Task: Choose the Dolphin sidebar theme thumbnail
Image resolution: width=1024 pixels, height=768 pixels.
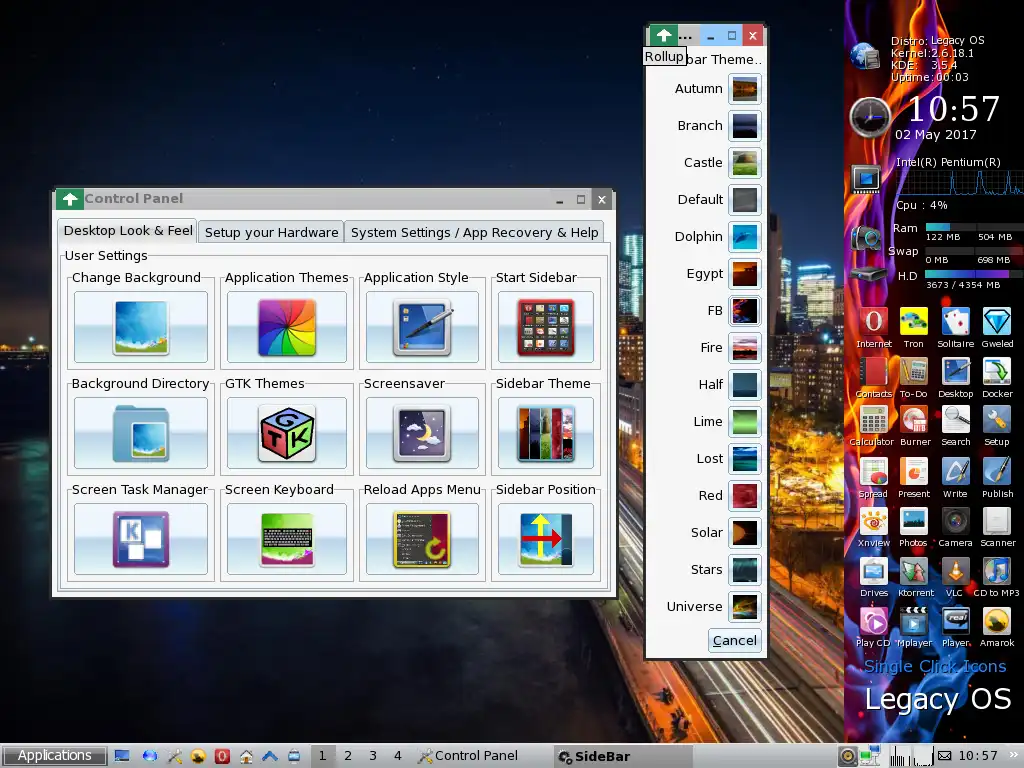Action: 744,237
